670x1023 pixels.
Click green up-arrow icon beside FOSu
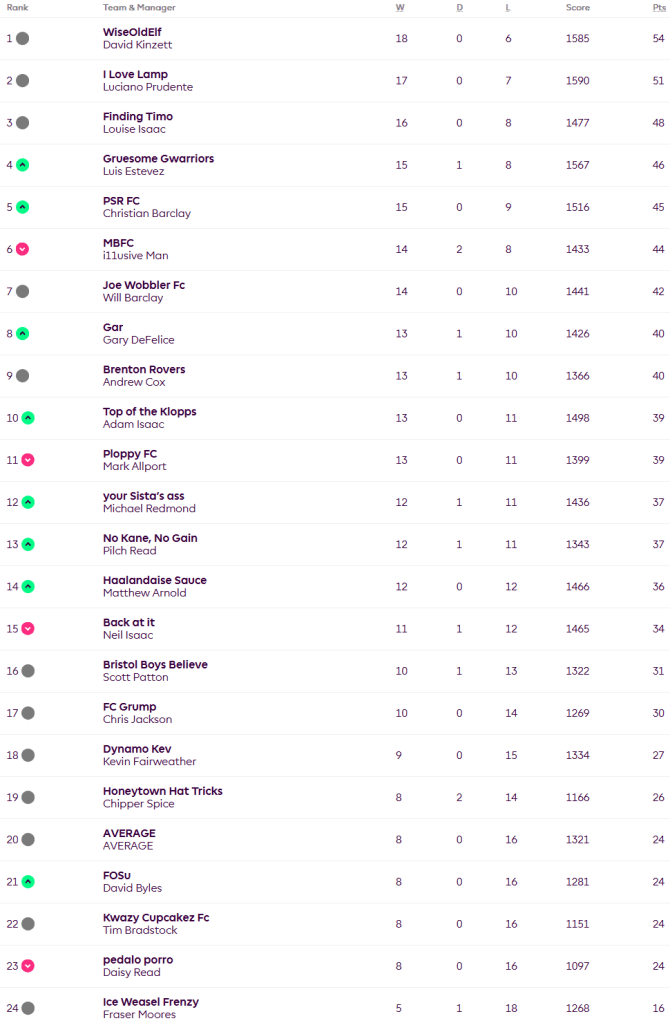click(28, 882)
